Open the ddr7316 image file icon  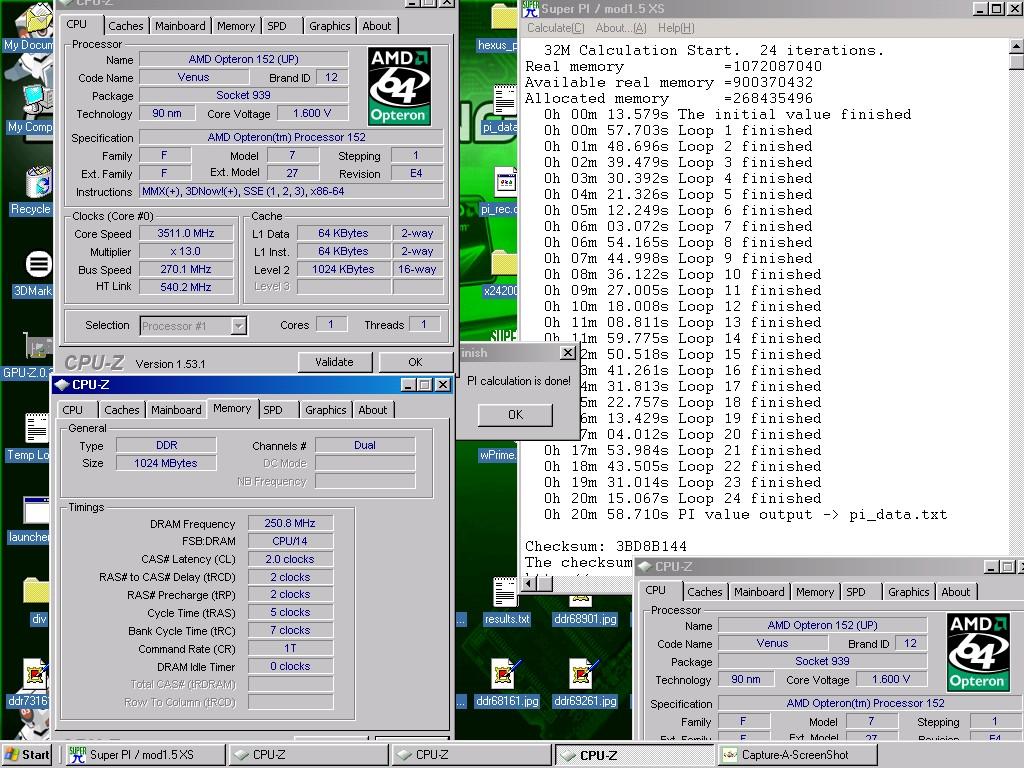point(35,675)
